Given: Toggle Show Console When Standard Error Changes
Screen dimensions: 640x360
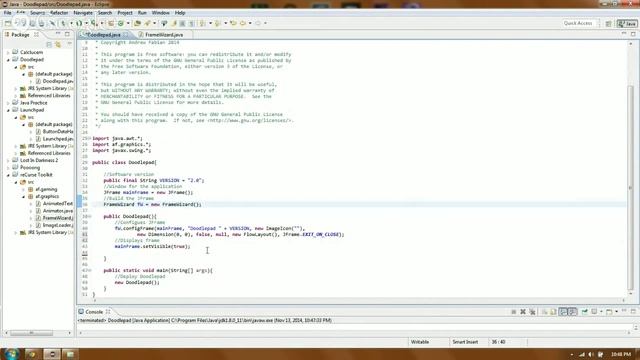Looking at the screenshot, I should point(573,312).
